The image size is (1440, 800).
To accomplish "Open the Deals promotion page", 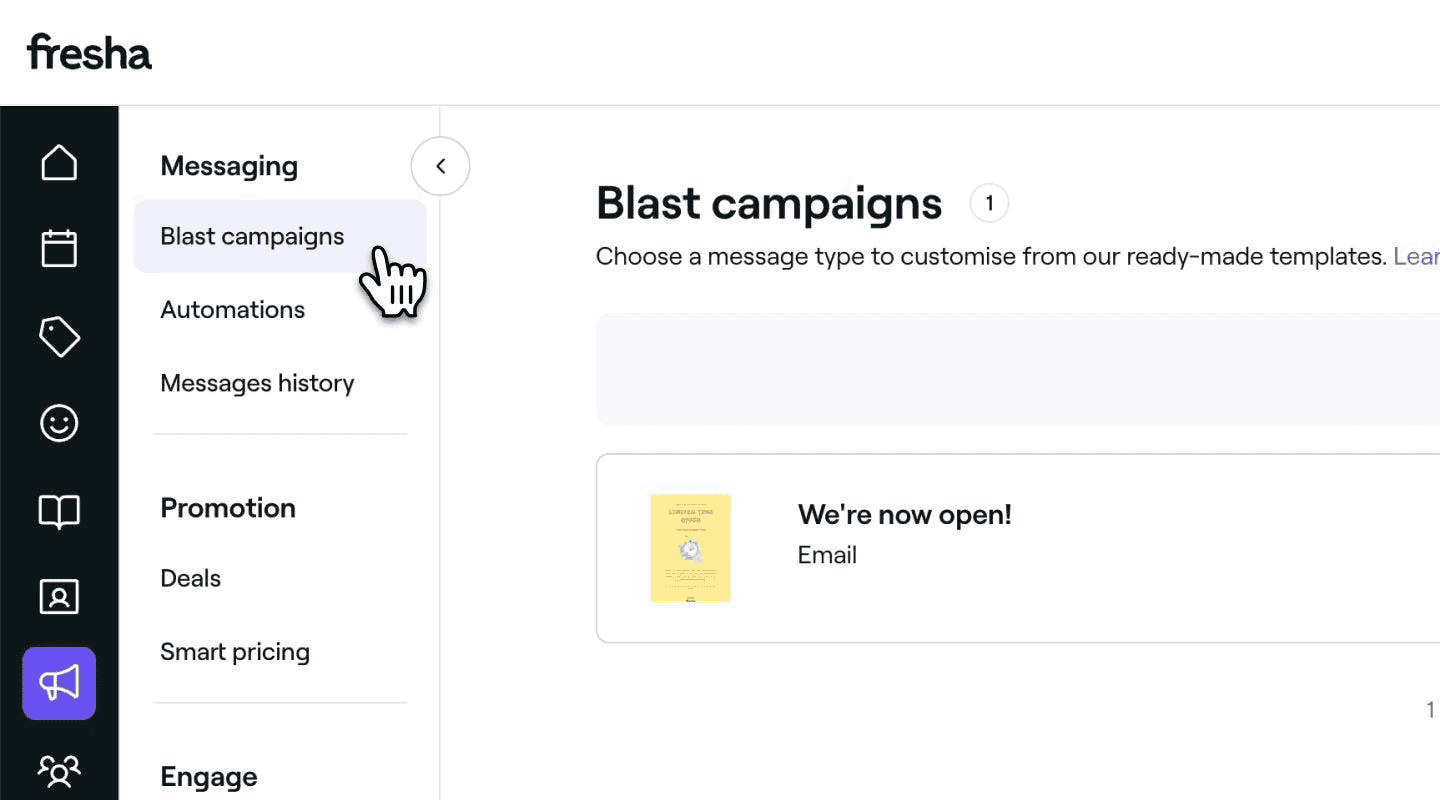I will [191, 578].
